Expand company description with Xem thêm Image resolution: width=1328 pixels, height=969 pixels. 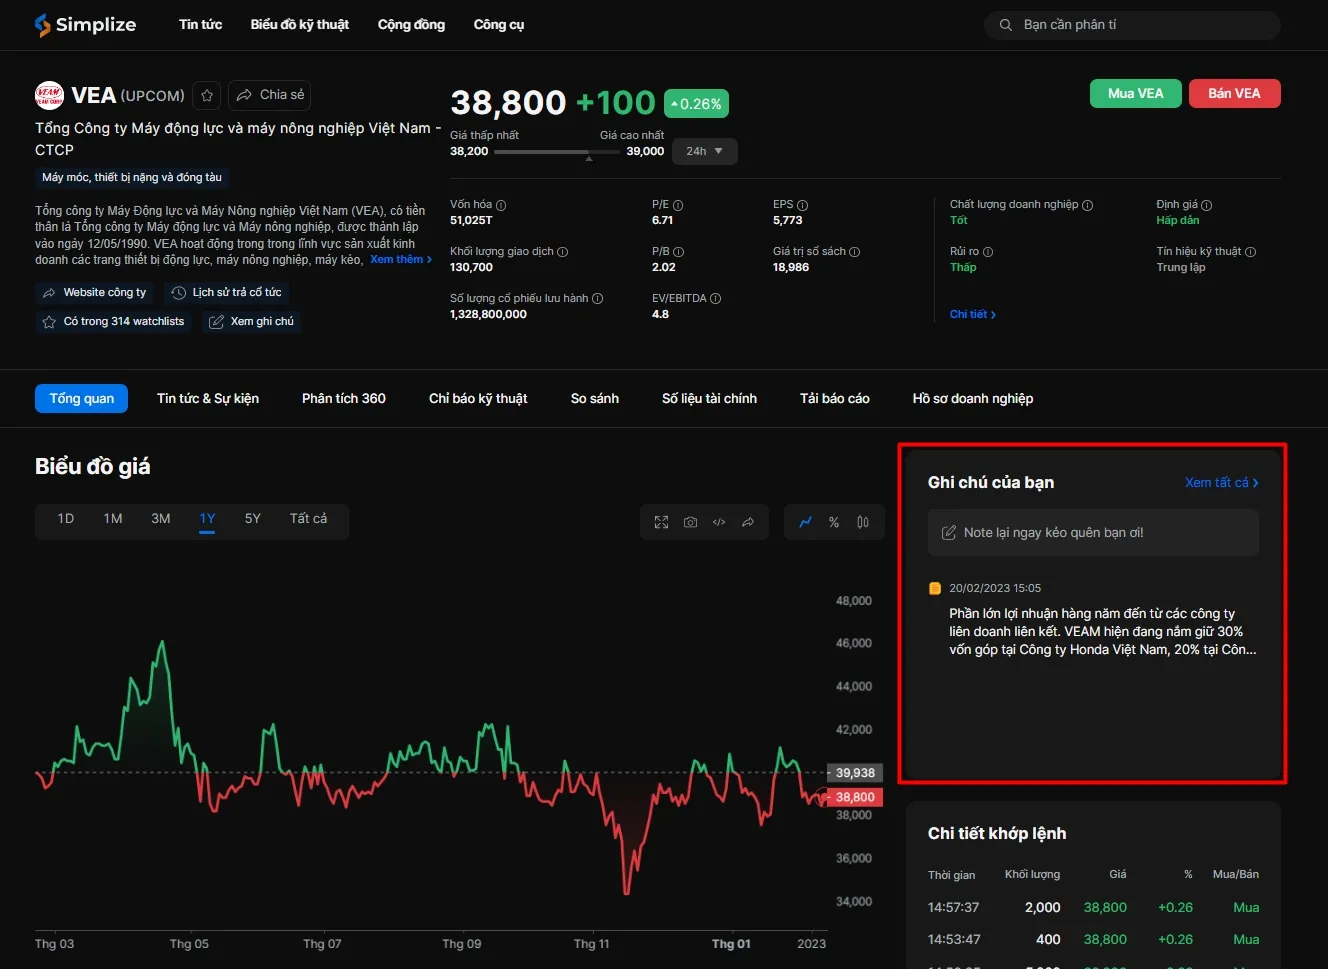click(401, 260)
